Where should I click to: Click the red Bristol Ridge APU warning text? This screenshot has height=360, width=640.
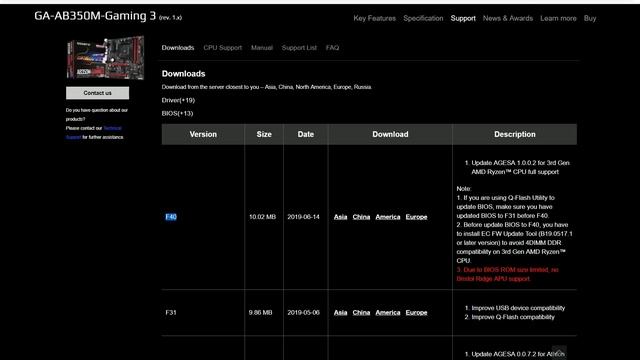[507, 274]
